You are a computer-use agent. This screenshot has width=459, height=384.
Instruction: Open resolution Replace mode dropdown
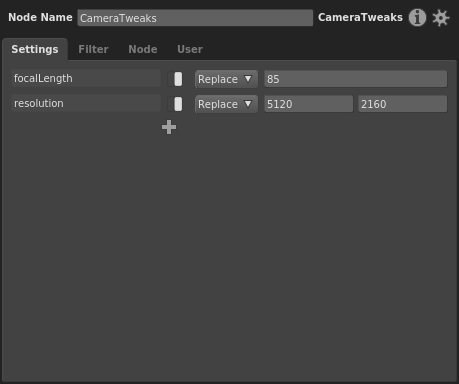(x=226, y=104)
